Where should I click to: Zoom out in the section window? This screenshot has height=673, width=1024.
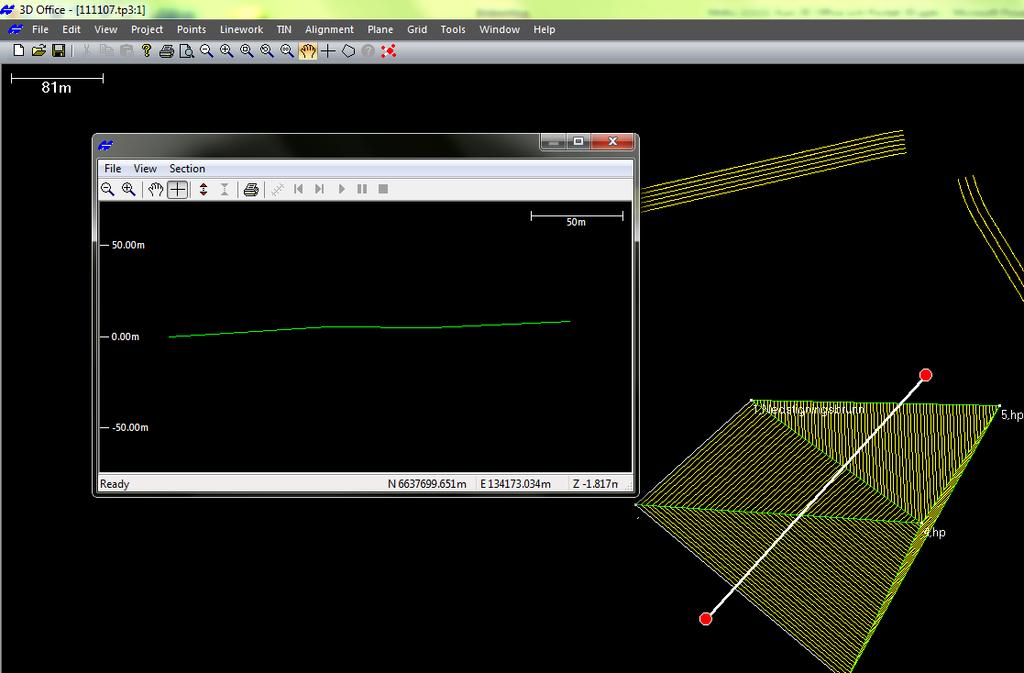tap(108, 189)
